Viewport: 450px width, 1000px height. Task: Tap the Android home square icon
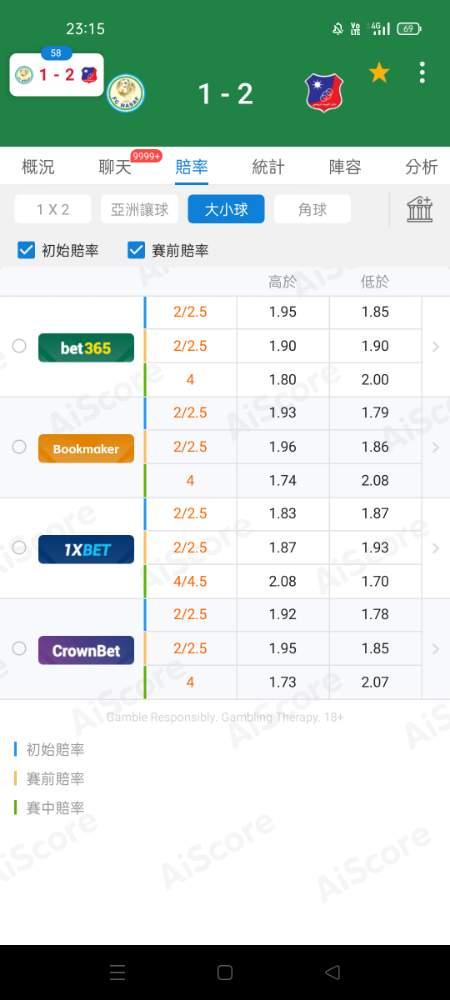(x=224, y=972)
